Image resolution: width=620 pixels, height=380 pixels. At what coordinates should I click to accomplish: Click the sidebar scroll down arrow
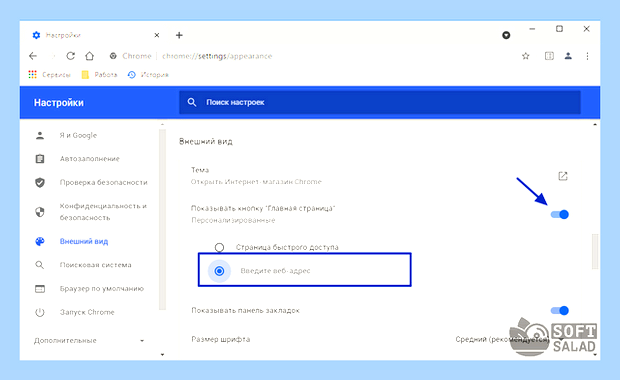(162, 355)
